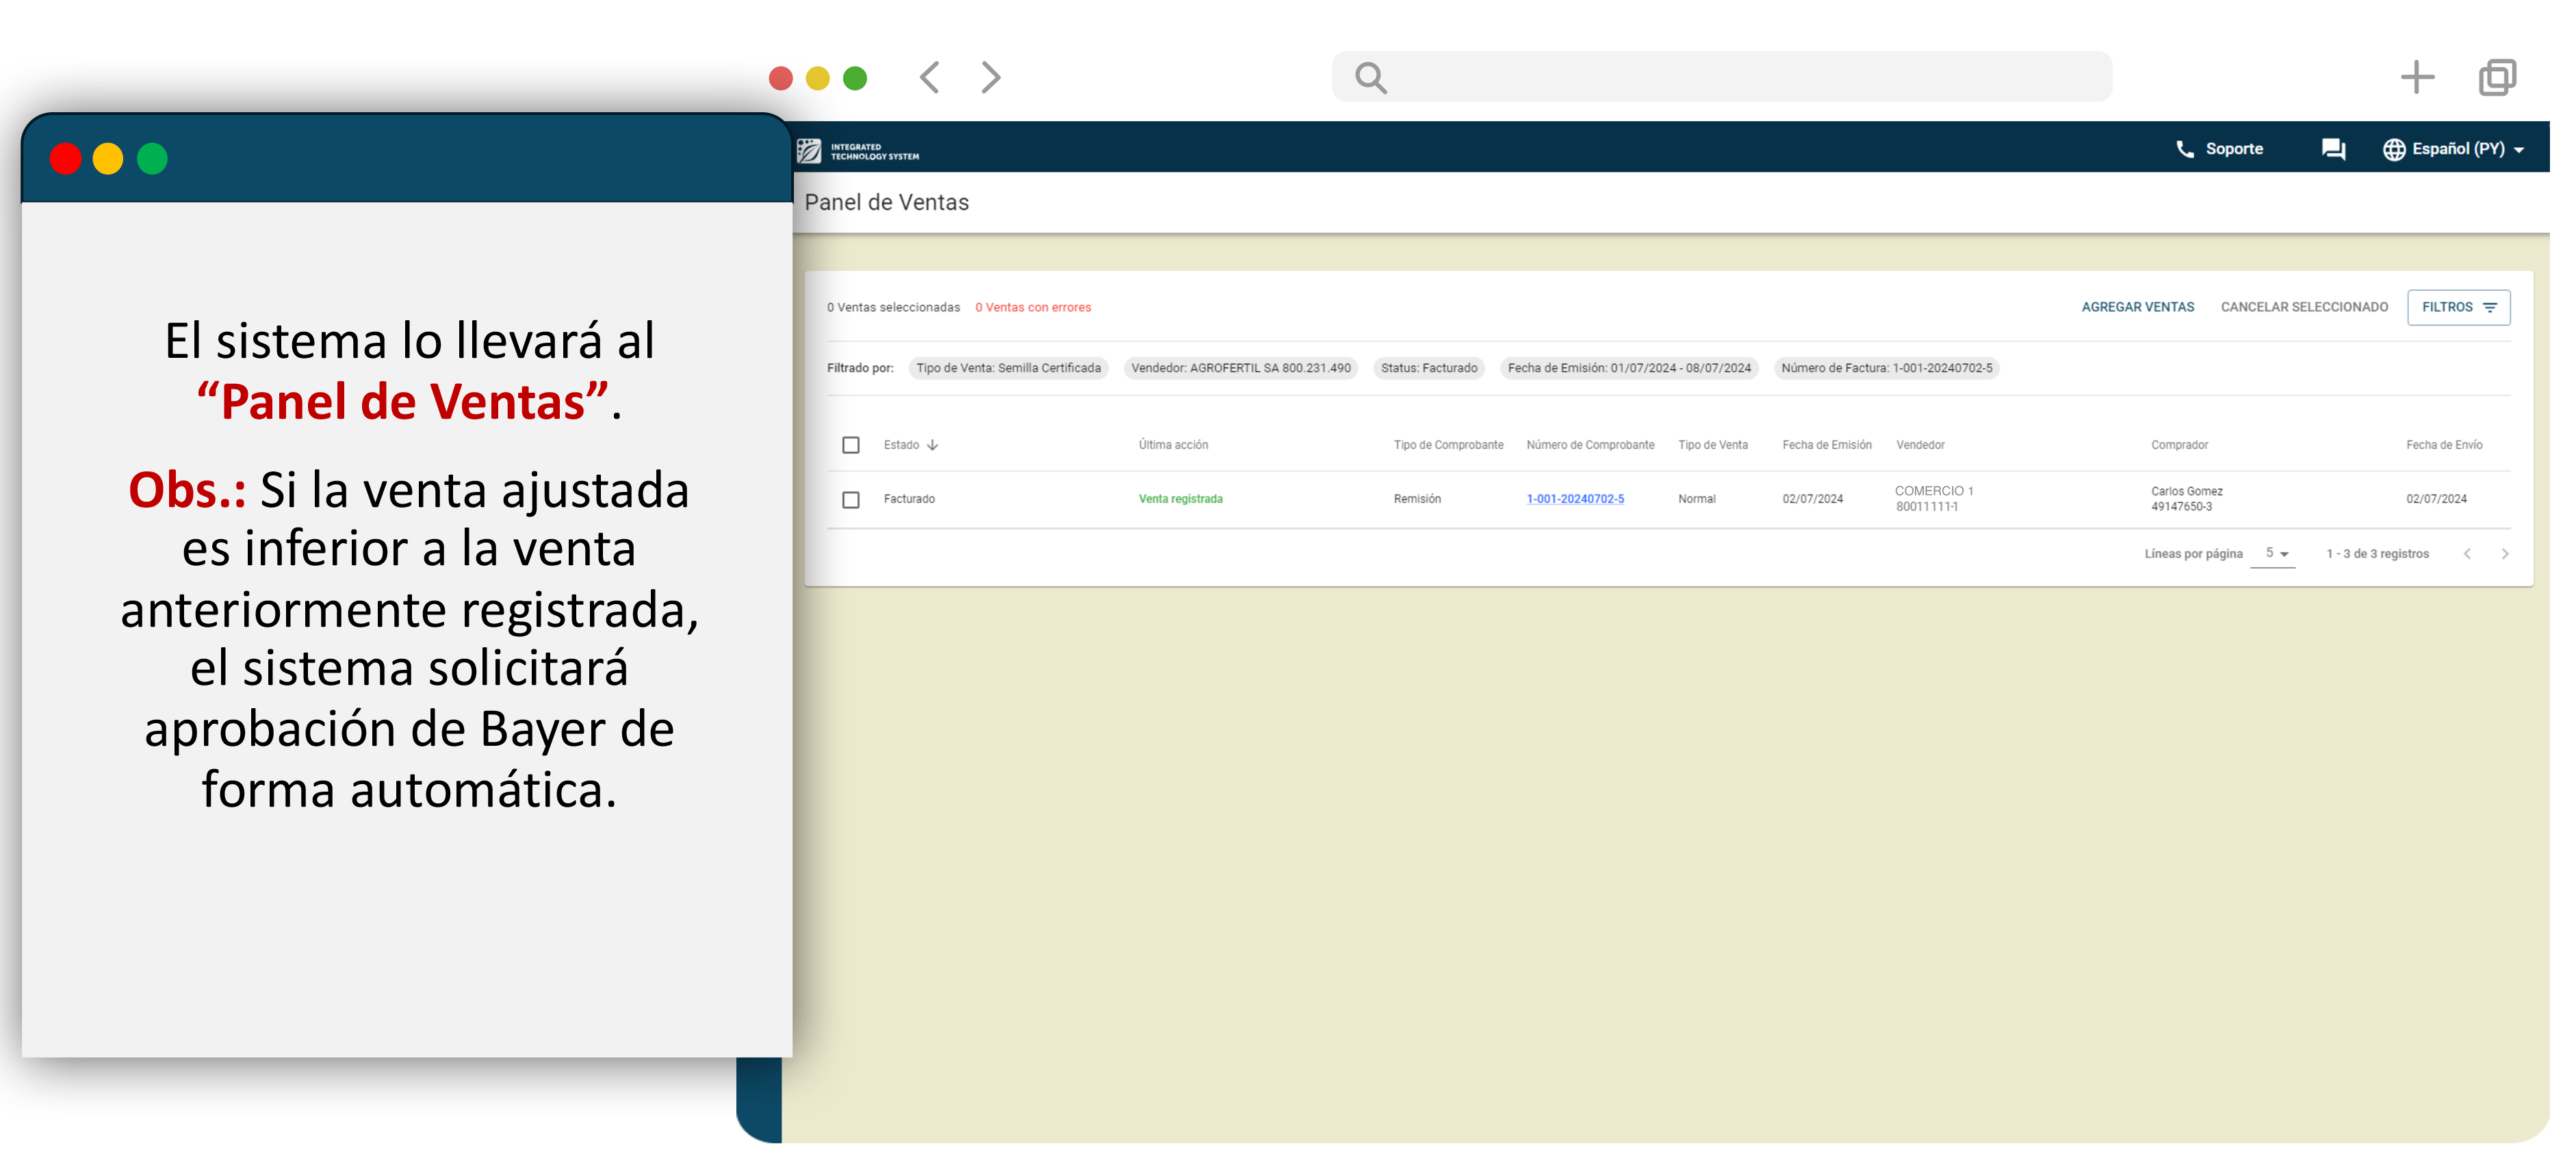Check the select-all header checkbox
Viewport: 2576px width, 1170px height.
coord(851,445)
